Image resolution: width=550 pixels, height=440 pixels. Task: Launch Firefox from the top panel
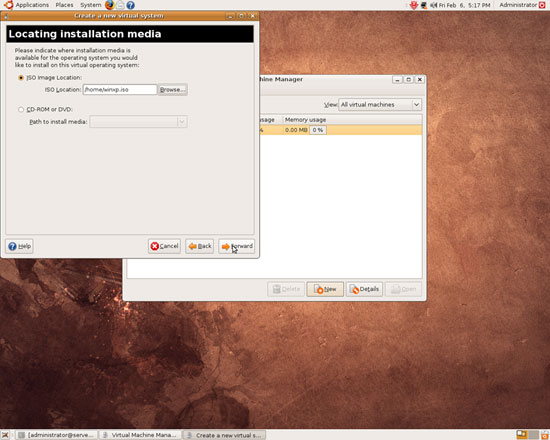point(110,5)
